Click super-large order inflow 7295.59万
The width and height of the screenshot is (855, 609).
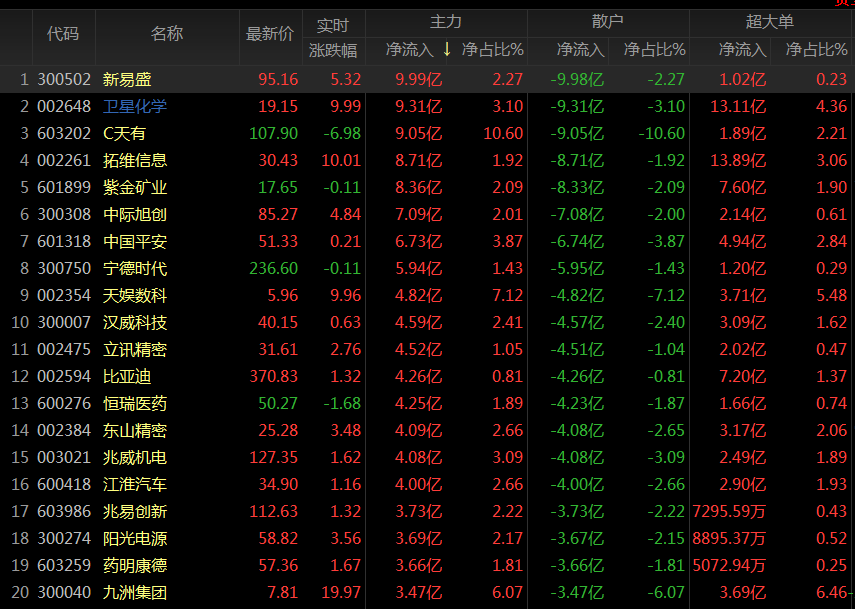tap(730, 511)
